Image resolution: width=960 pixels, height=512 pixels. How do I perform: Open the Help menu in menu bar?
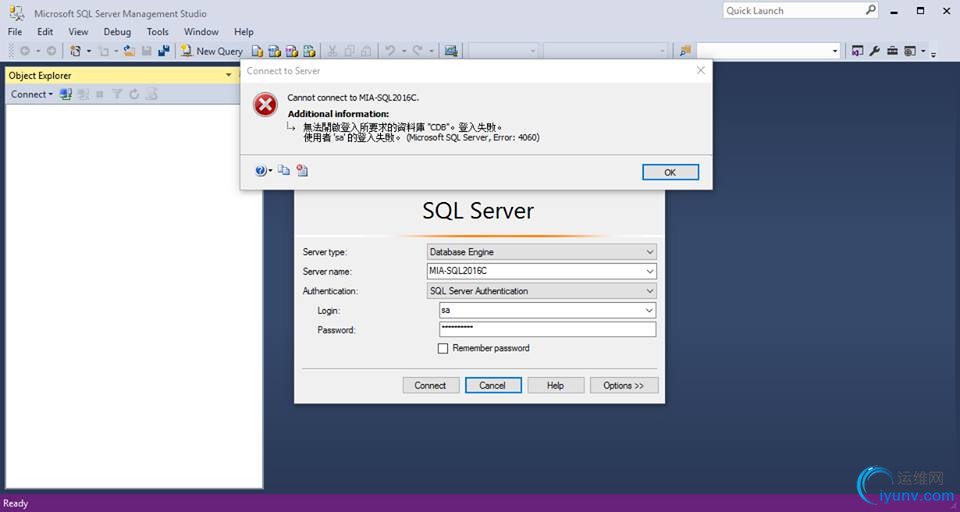244,31
